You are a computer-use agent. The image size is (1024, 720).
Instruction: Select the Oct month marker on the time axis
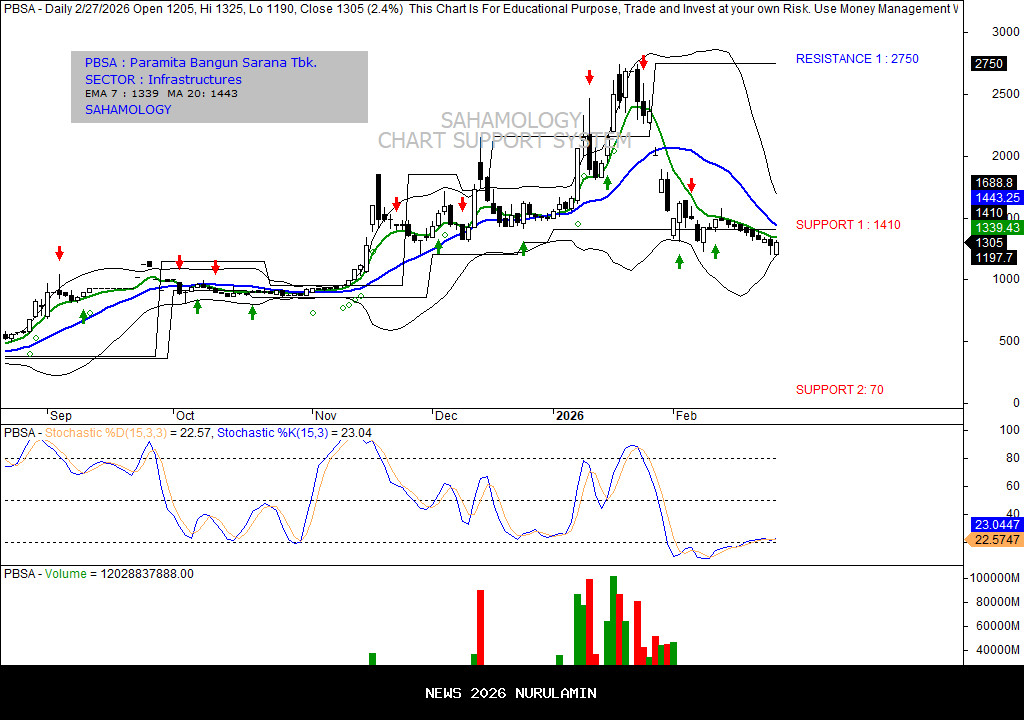[184, 415]
